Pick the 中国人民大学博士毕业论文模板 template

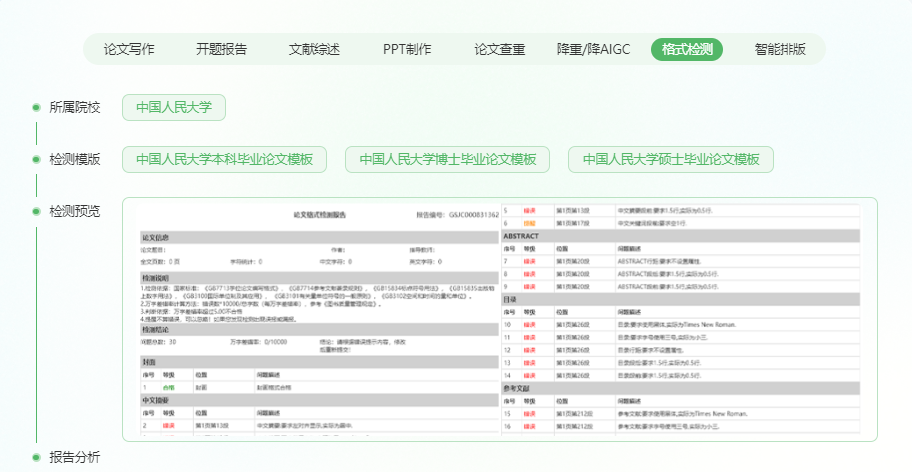(x=448, y=159)
